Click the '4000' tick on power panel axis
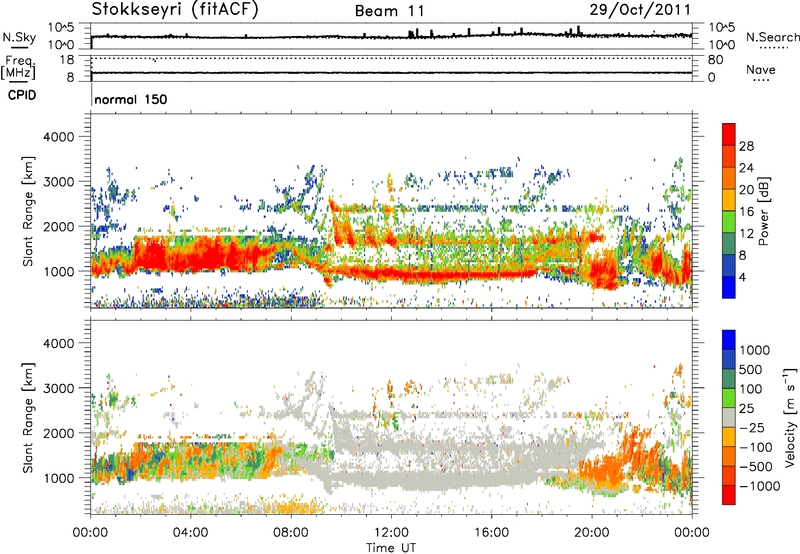The height and width of the screenshot is (554, 800). point(58,137)
